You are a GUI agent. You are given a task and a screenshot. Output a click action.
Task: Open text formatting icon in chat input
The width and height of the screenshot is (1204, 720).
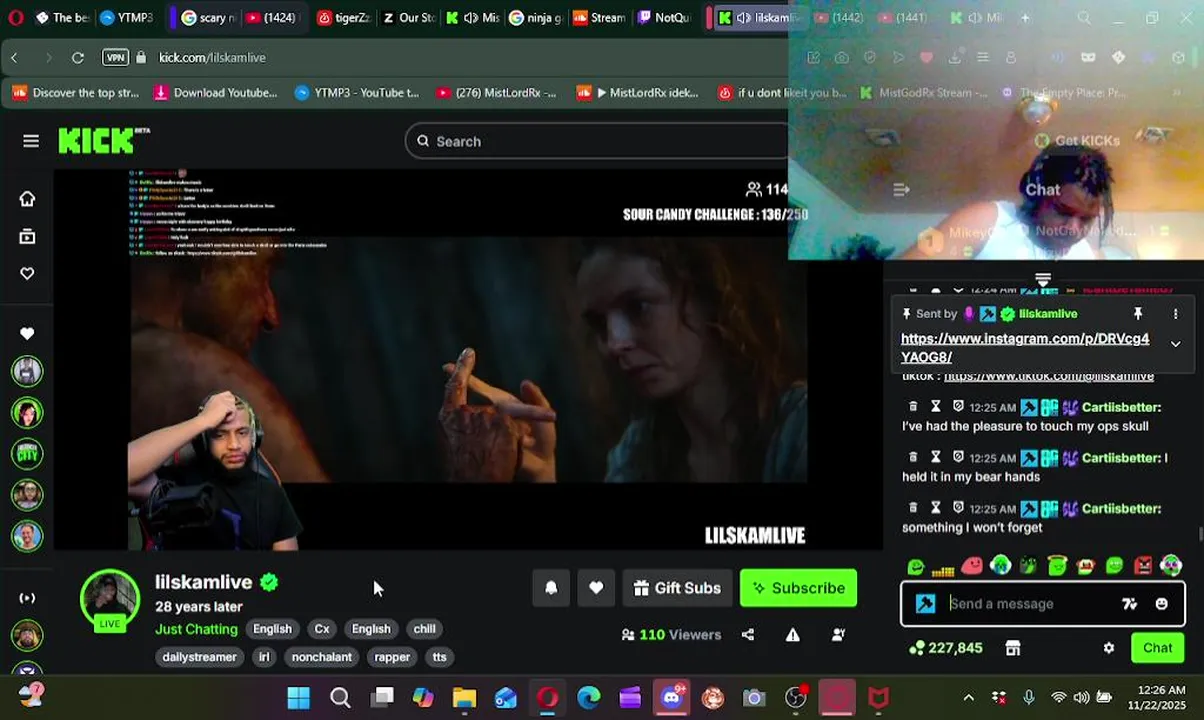1130,604
